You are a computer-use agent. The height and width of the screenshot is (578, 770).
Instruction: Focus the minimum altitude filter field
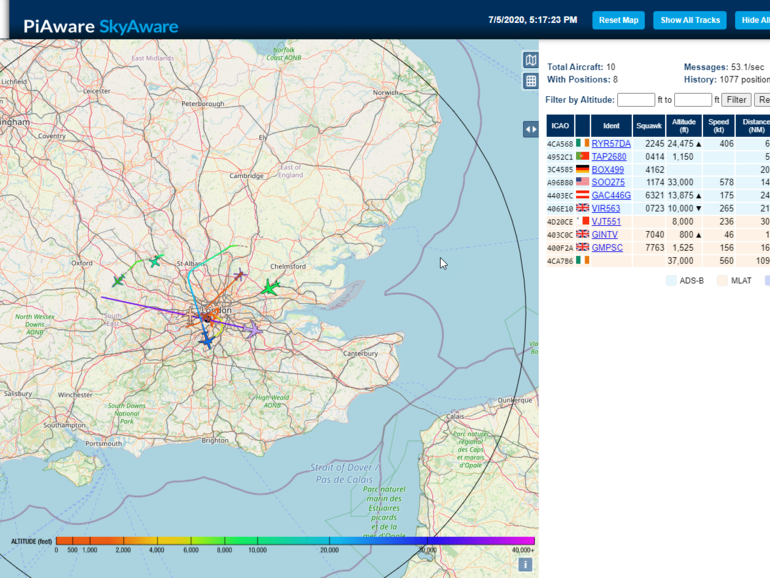point(636,100)
